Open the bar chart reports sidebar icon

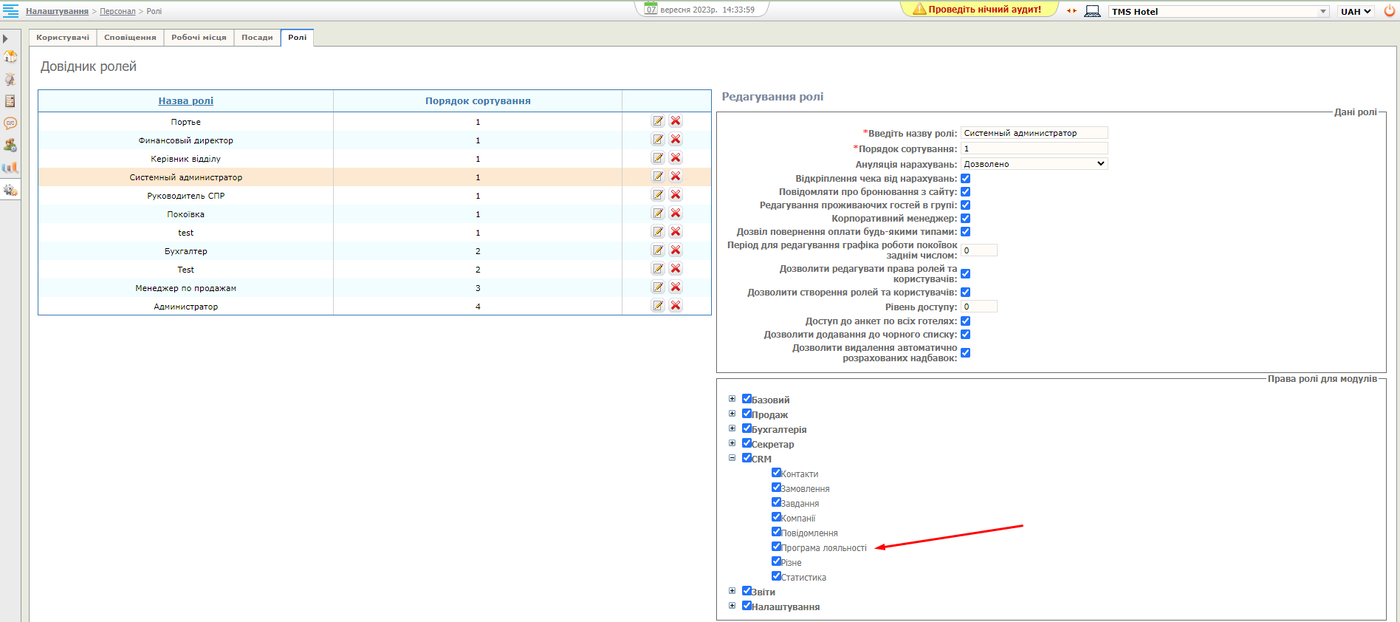coord(10,167)
